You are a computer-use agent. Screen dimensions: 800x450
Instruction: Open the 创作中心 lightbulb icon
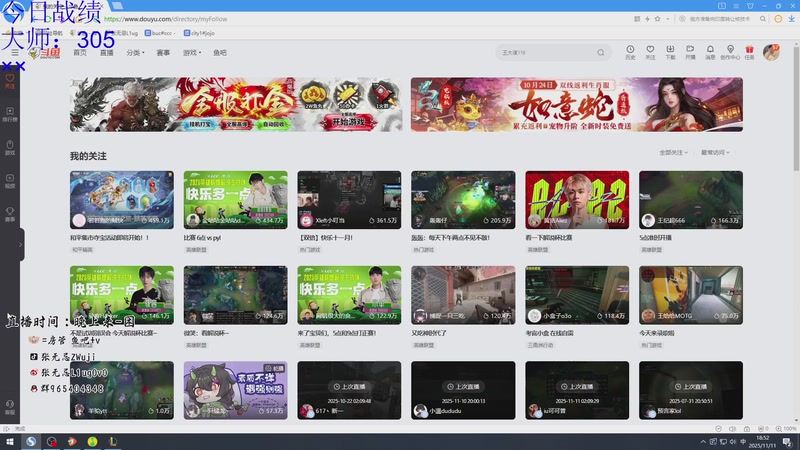coord(730,52)
